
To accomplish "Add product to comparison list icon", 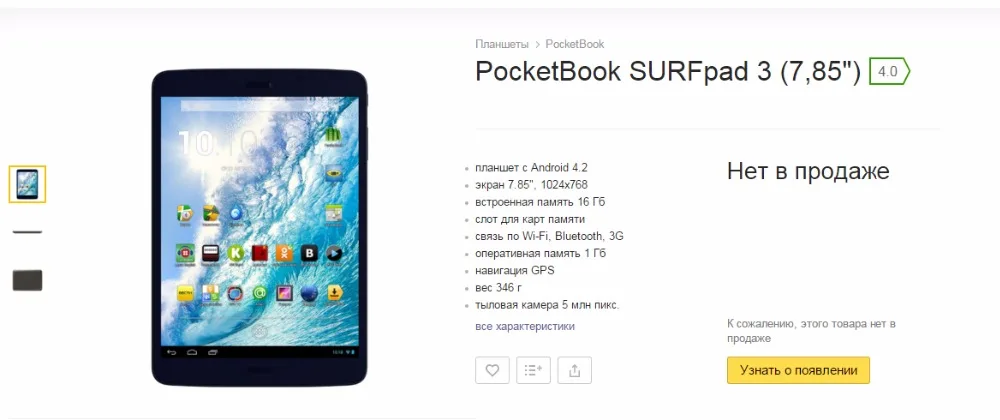I will click(533, 370).
